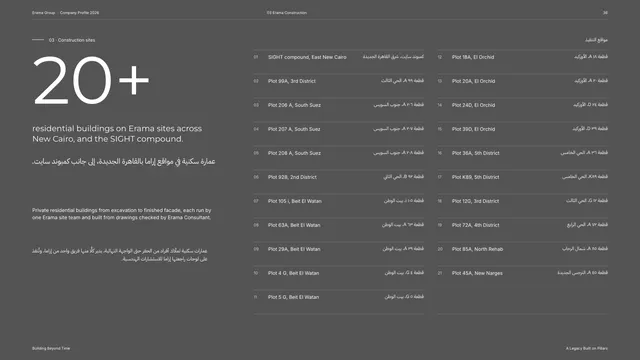The image size is (640, 360).
Task: Click 'Erama Group · Company Profile 2026' header text
Action: tap(65, 13)
